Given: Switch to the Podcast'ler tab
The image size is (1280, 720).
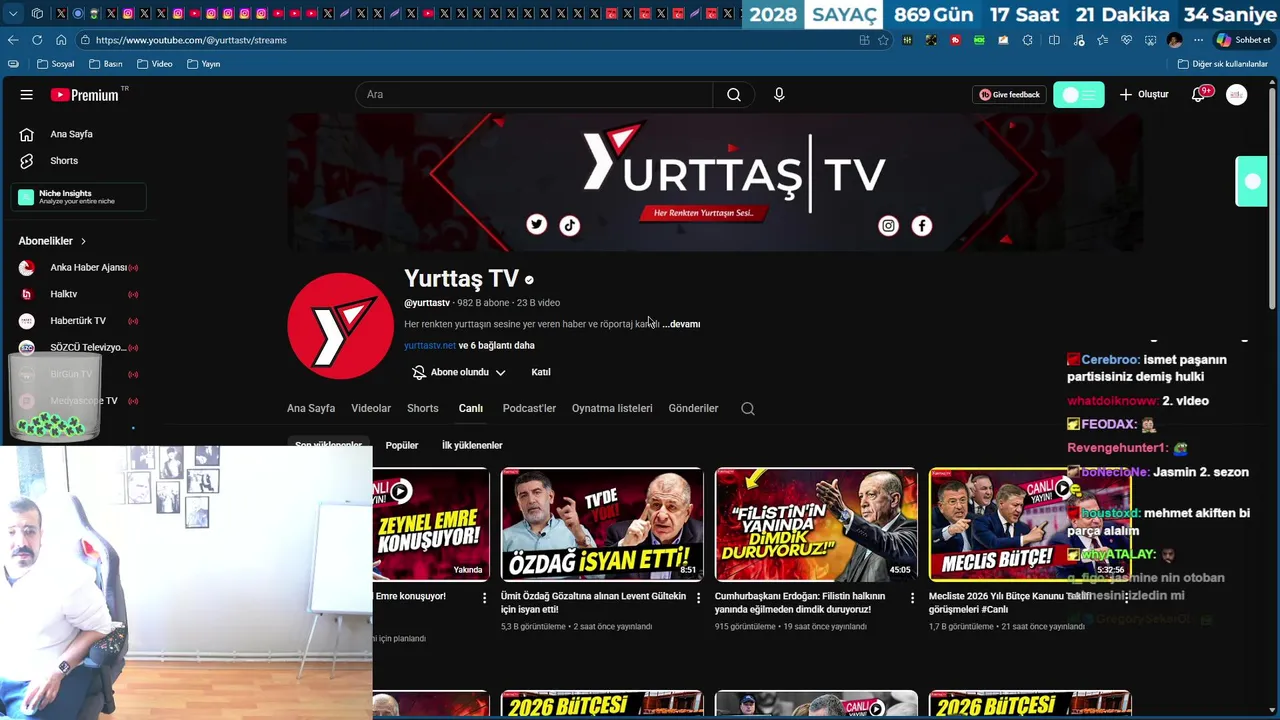Looking at the screenshot, I should 529,408.
